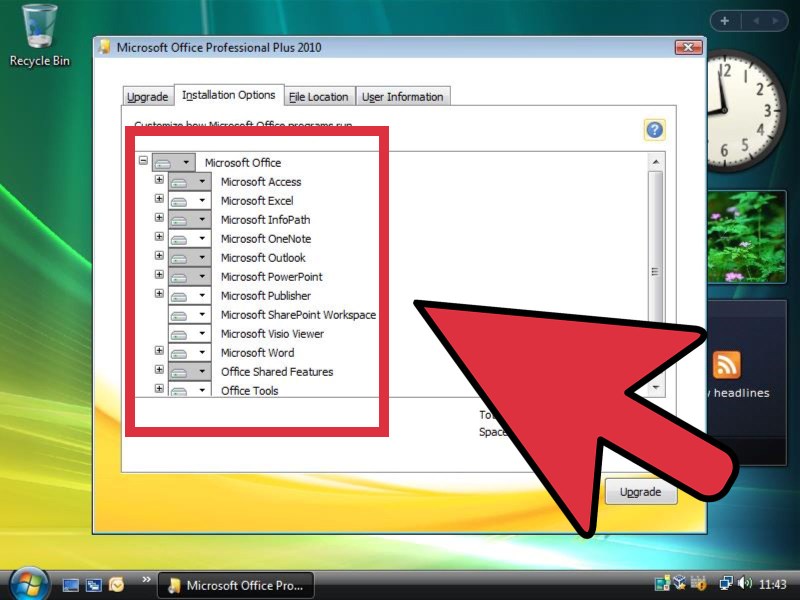The height and width of the screenshot is (600, 800).
Task: Collapse the Microsoft Office root tree node
Action: pyautogui.click(x=143, y=160)
